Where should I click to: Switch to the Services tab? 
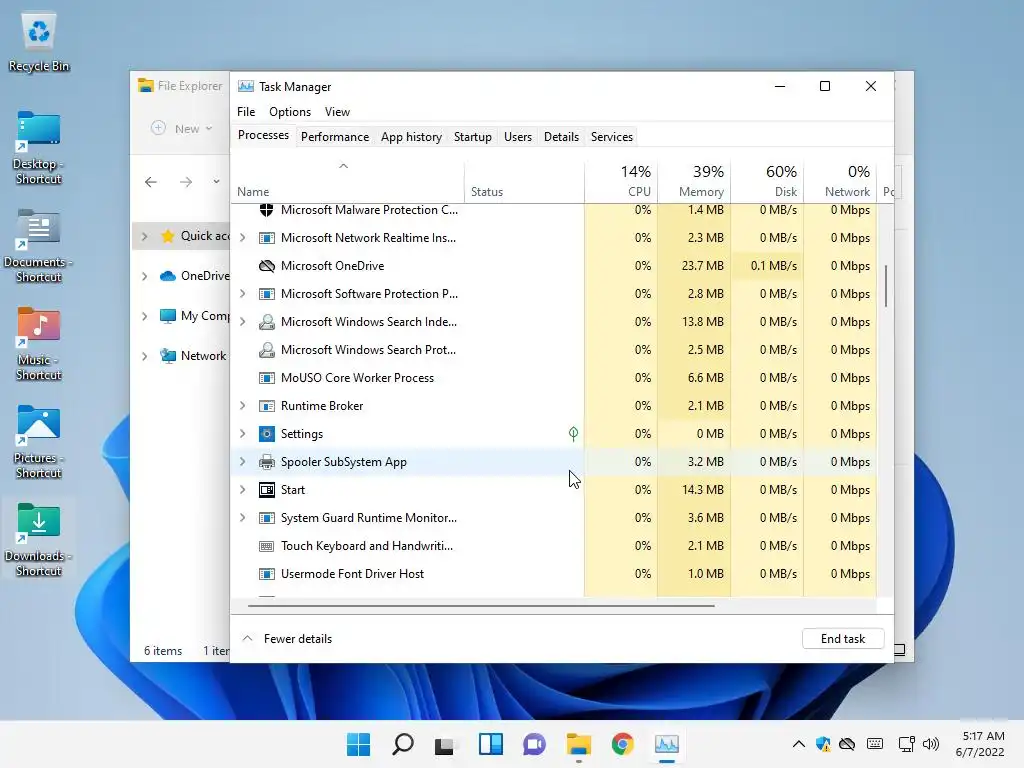click(612, 136)
